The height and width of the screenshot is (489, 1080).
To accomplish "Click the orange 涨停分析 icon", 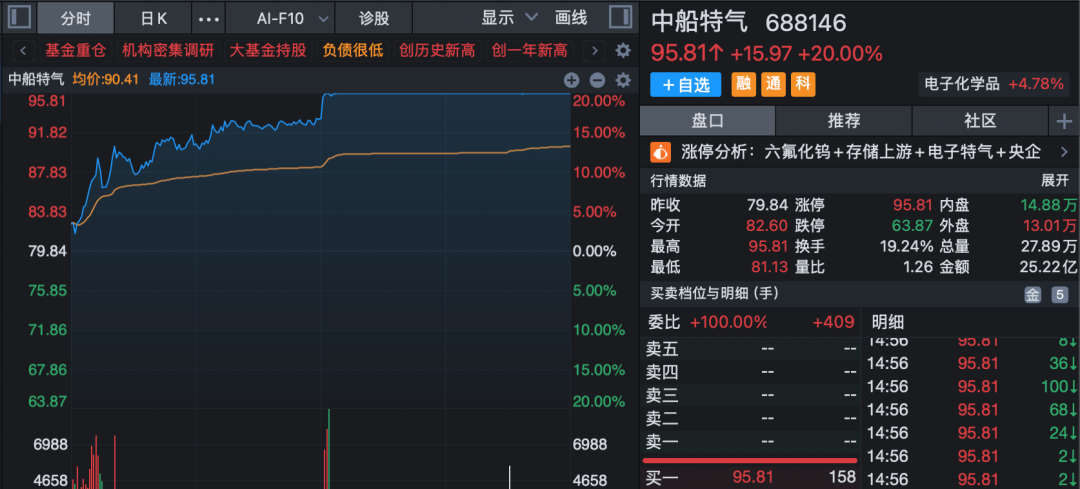I will (661, 152).
